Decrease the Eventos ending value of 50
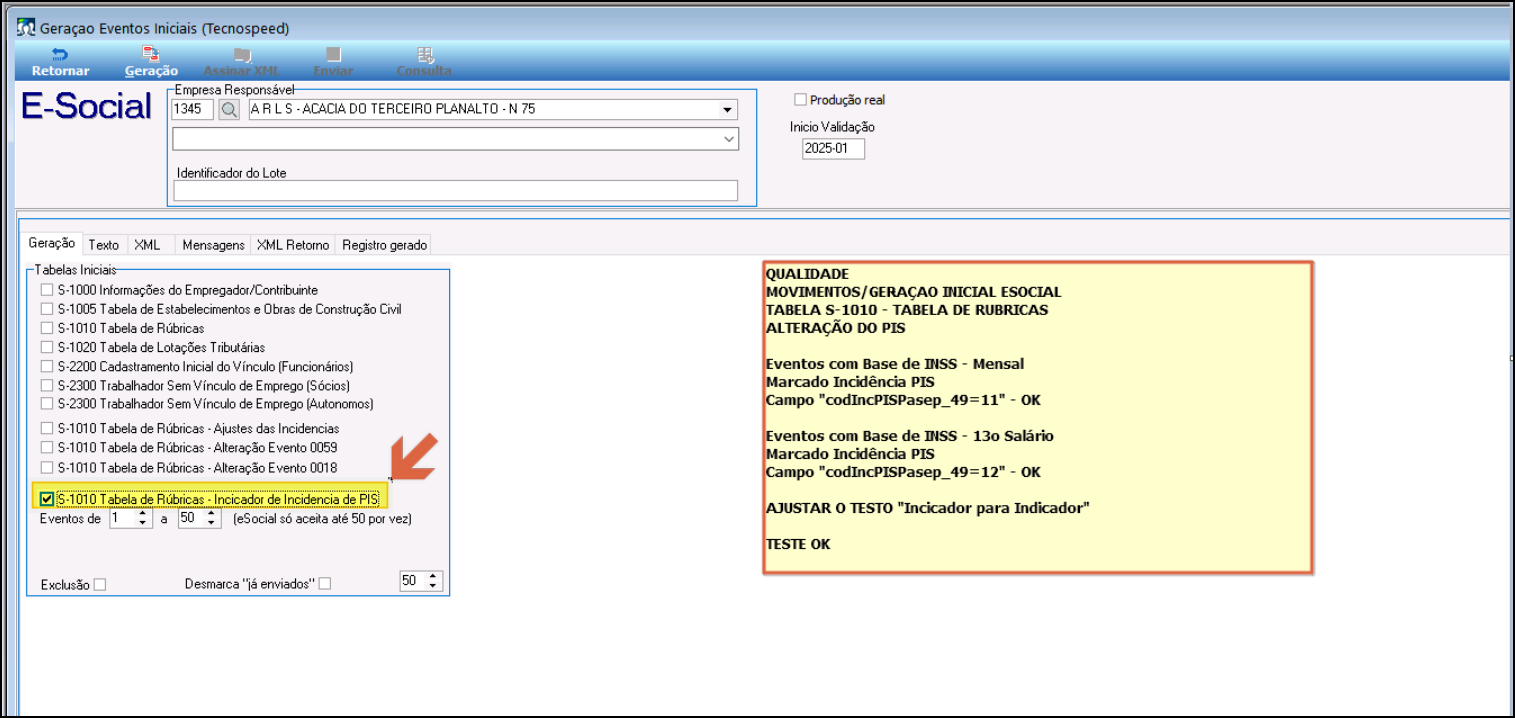1515x718 pixels. (x=211, y=524)
